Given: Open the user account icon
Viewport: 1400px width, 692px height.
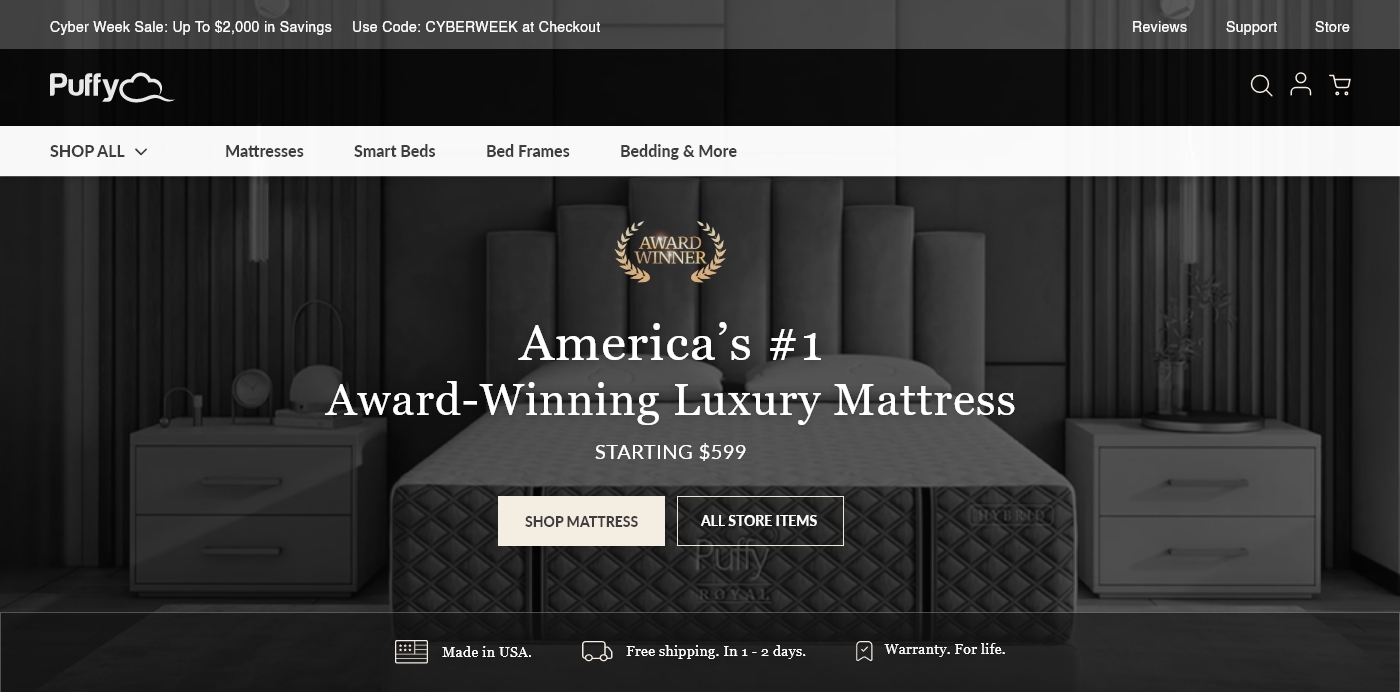Looking at the screenshot, I should 1300,84.
